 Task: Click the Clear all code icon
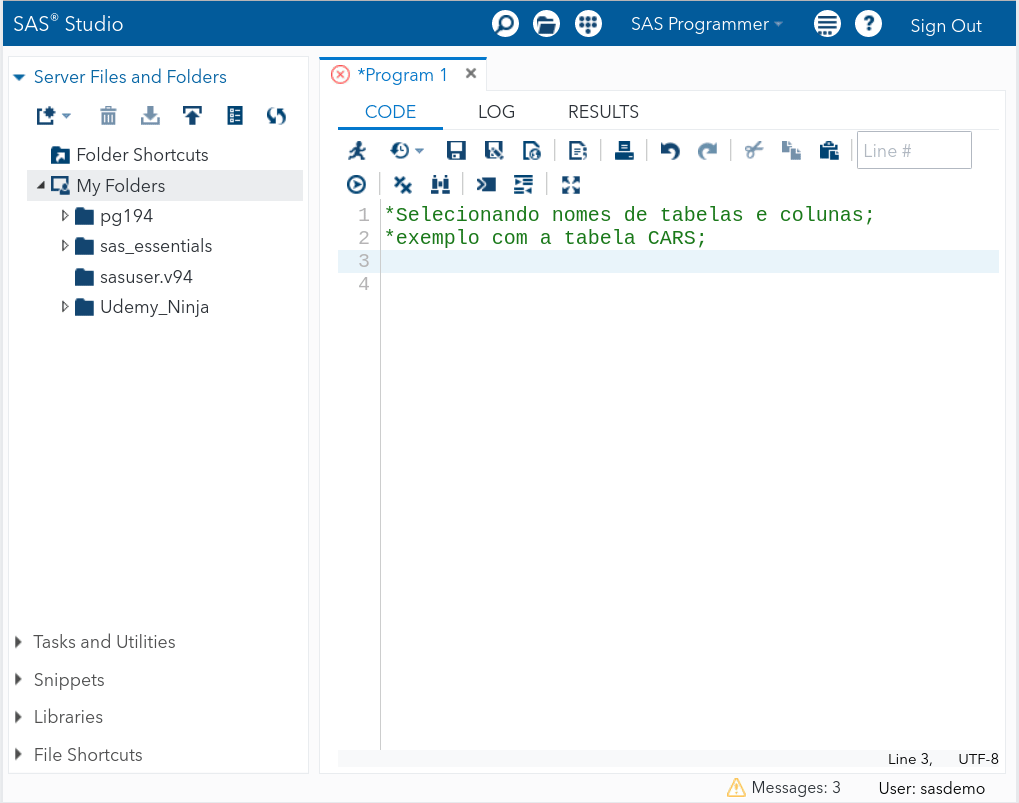coord(402,185)
